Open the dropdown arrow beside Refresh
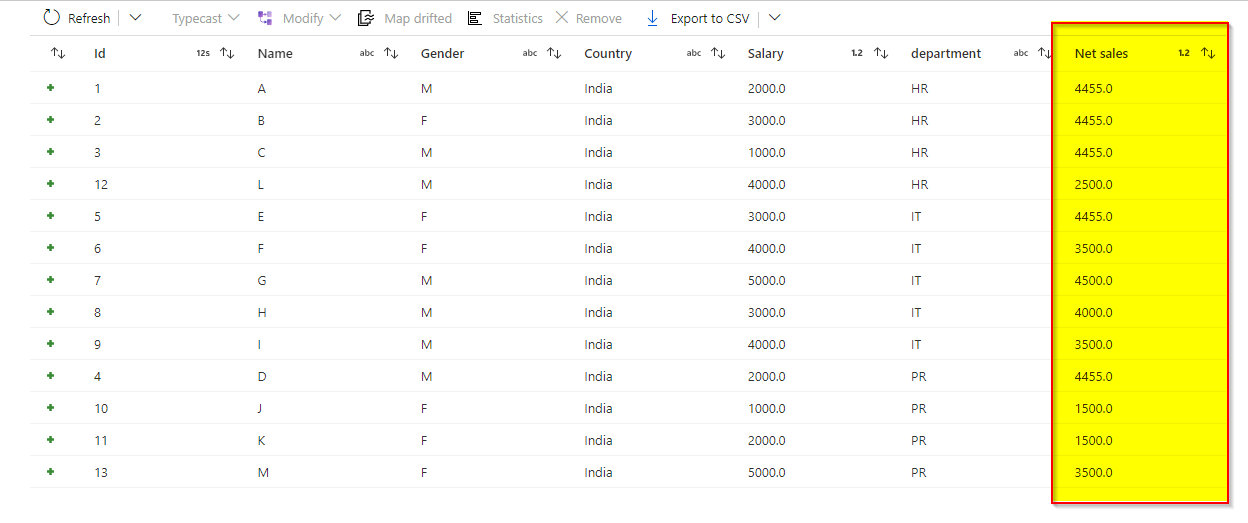The image size is (1248, 523). 136,18
